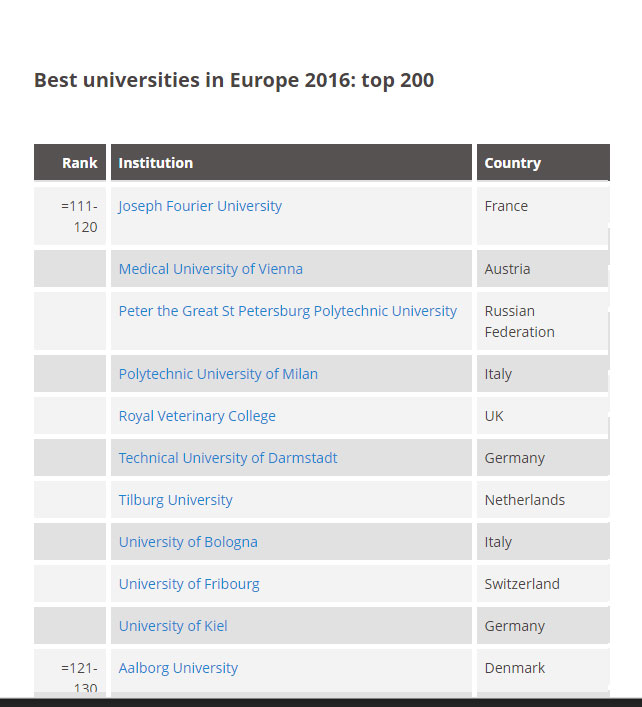
Task: Open the University of Kiel link
Action: [x=173, y=626]
